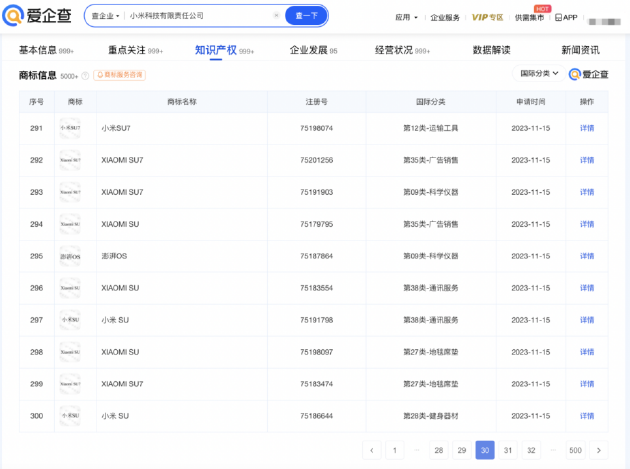Open the 查企业 search type dropdown
The height and width of the screenshot is (469, 630).
point(105,16)
